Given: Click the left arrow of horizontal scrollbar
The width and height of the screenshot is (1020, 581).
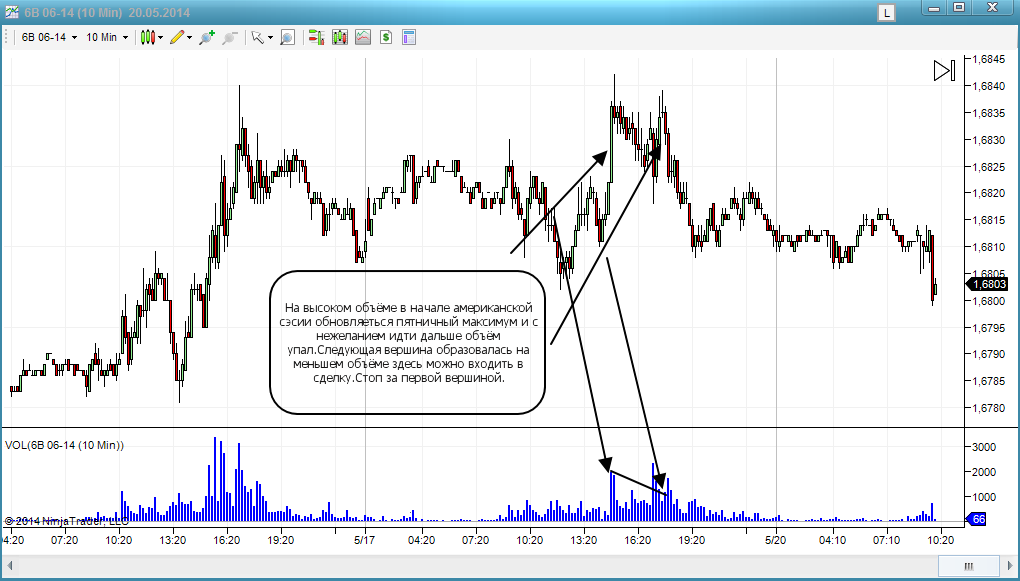Looking at the screenshot, I should point(10,565).
